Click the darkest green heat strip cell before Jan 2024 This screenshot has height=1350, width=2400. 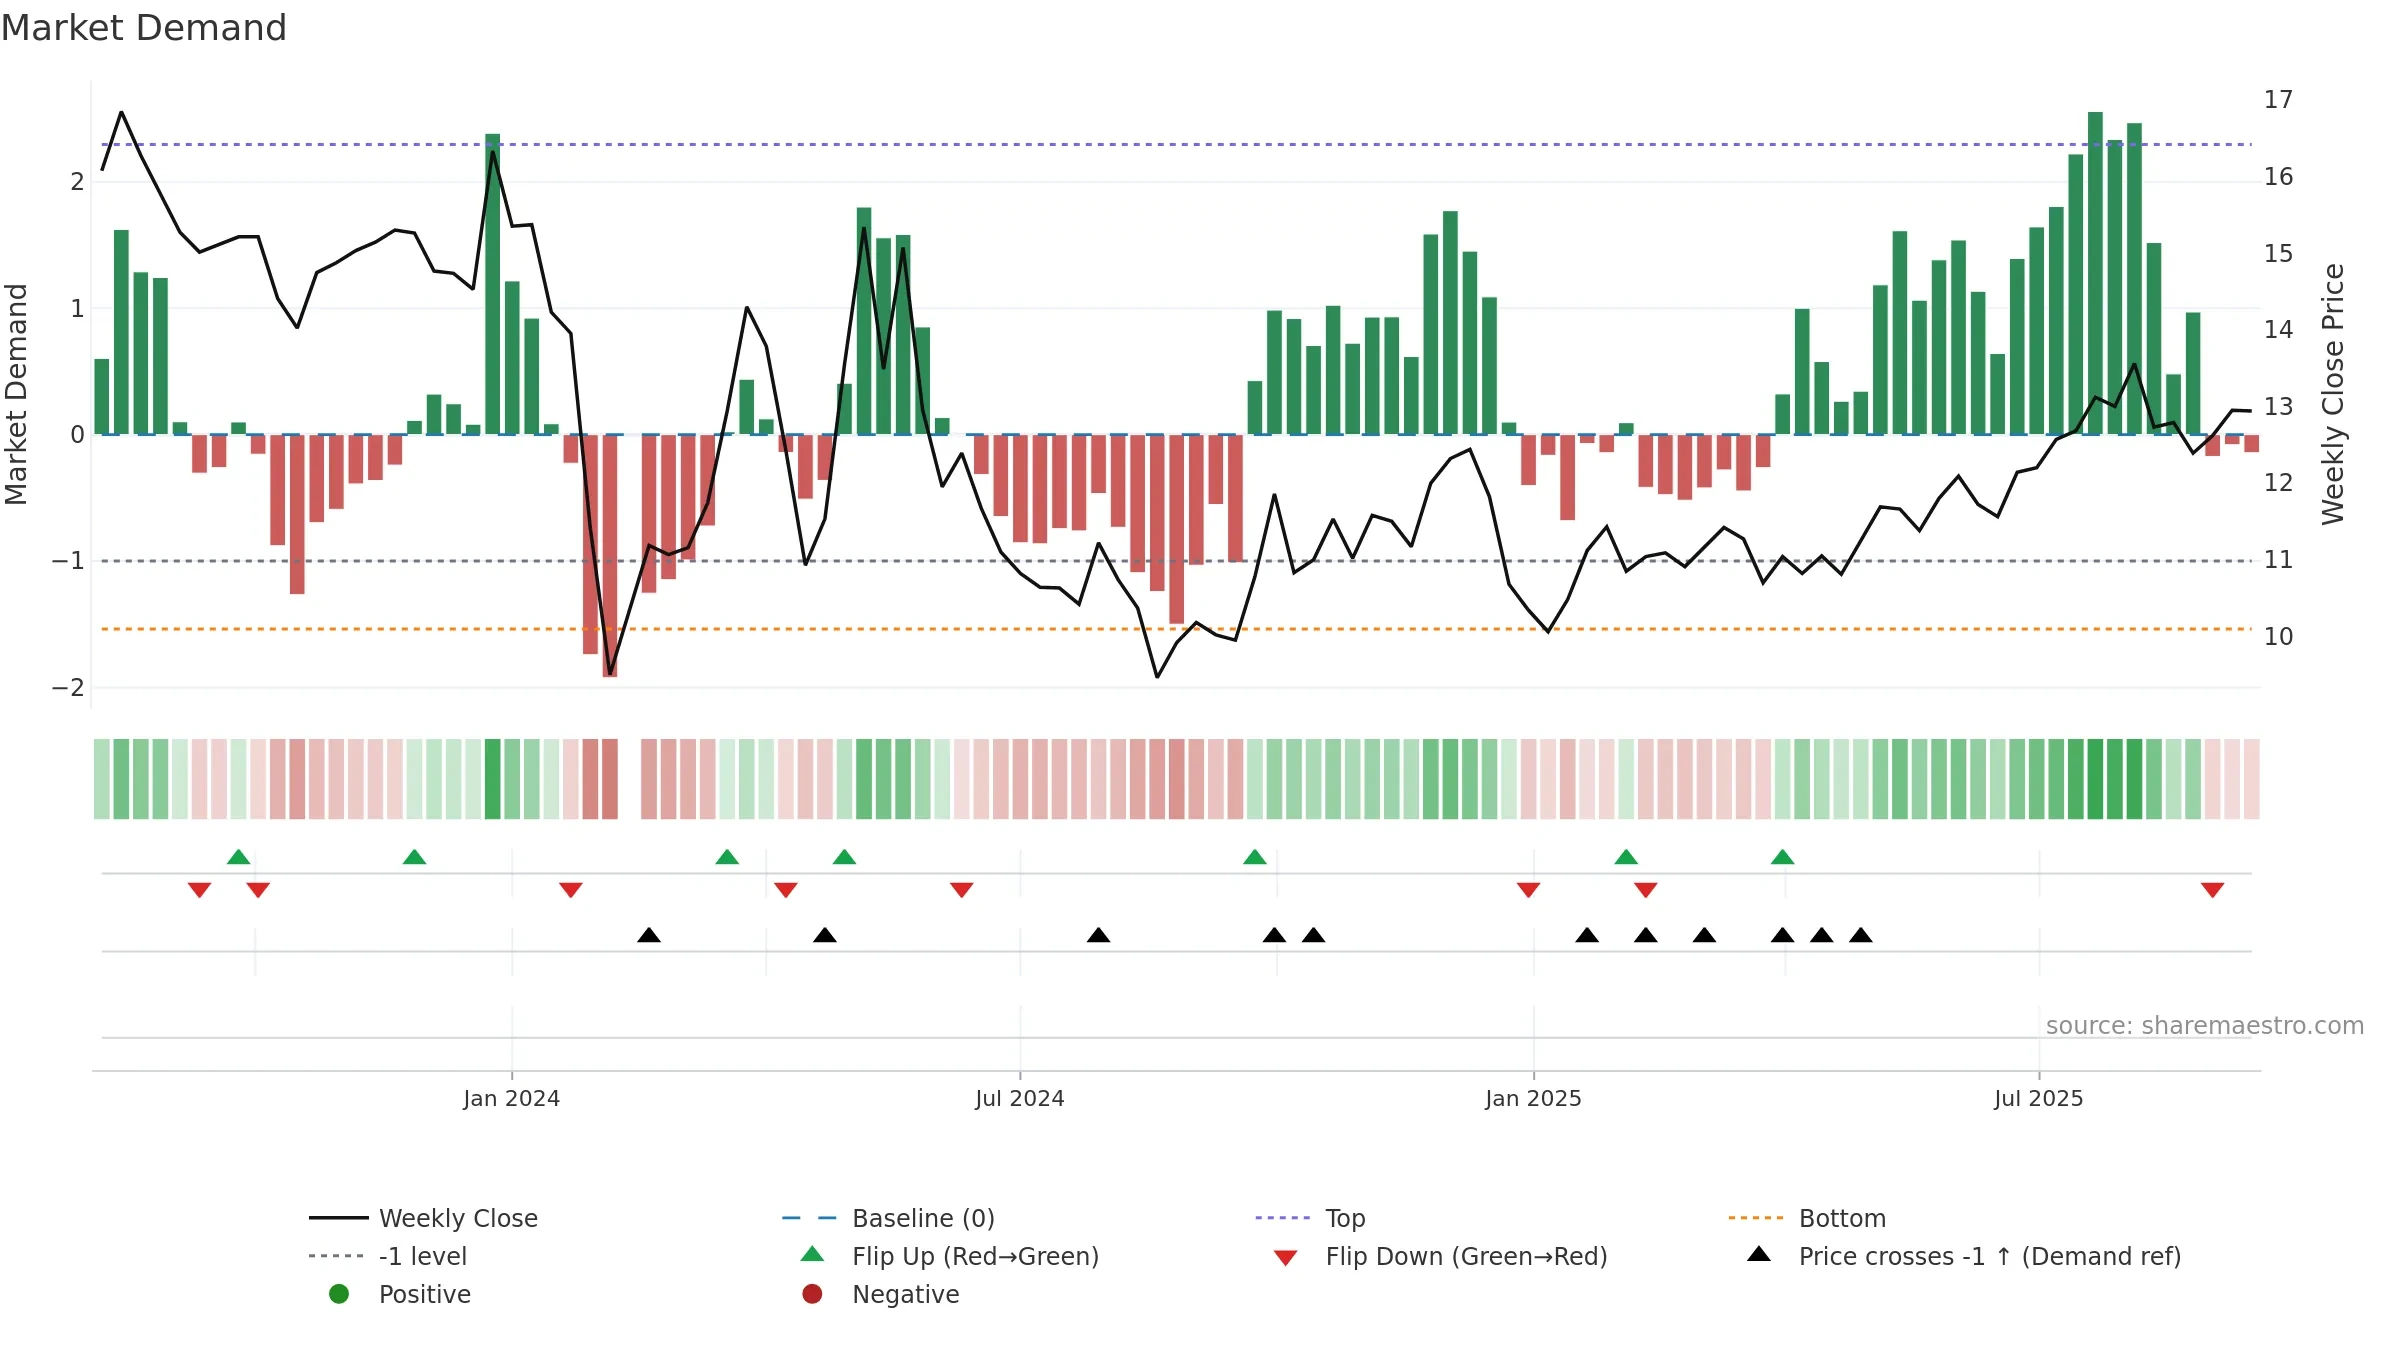tap(492, 779)
